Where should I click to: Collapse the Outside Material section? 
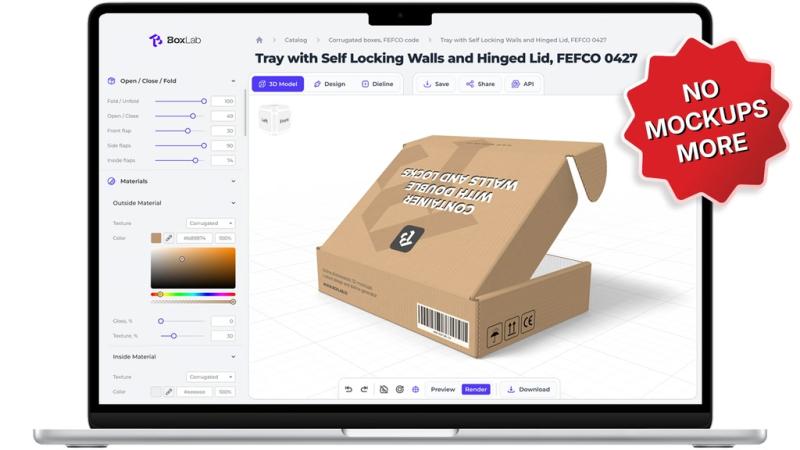coord(233,203)
